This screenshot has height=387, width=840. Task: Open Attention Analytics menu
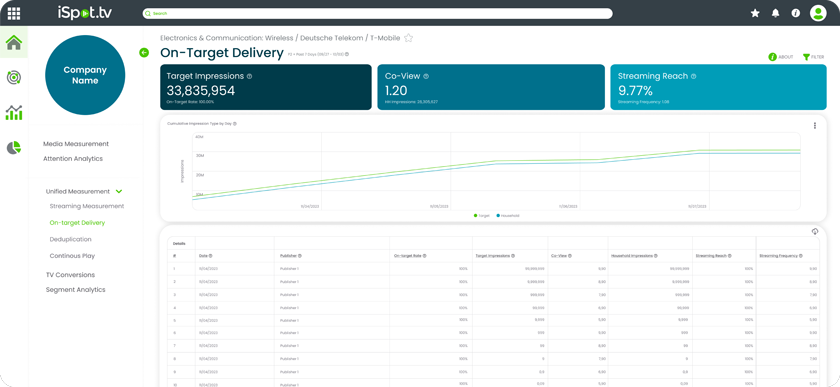pyautogui.click(x=73, y=159)
